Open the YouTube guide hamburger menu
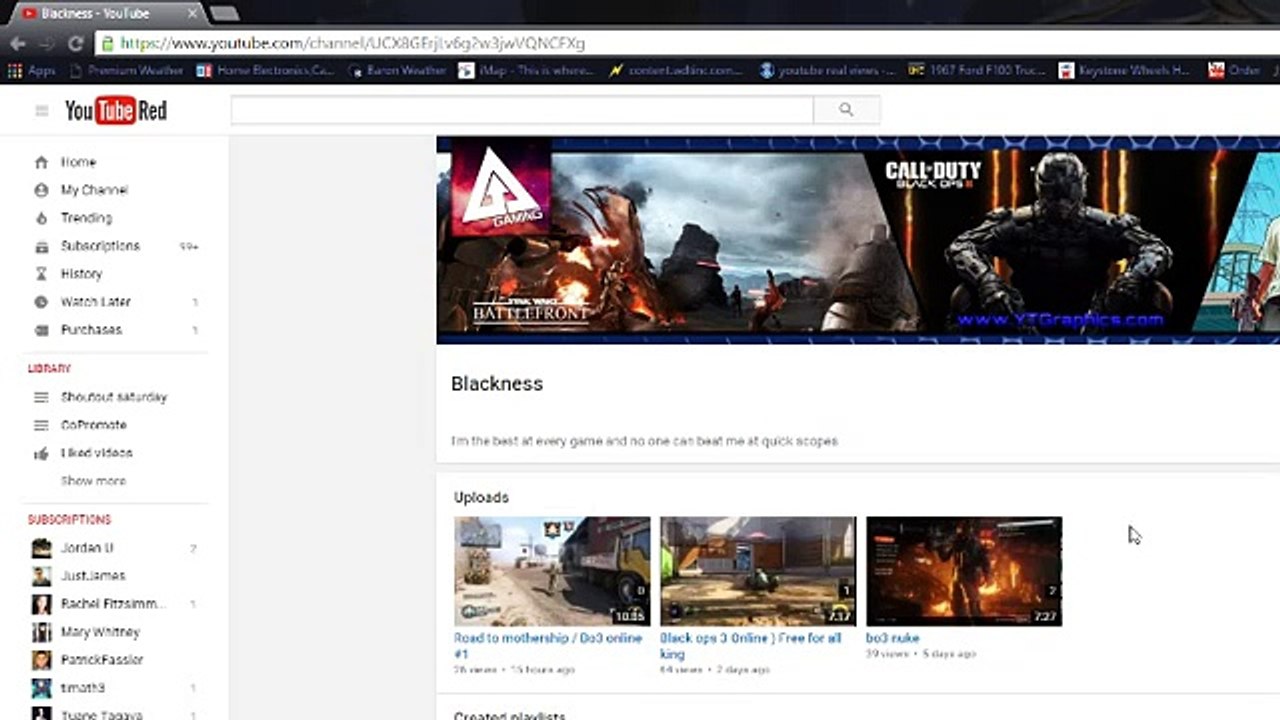Screen dimensions: 1280x720 [x=41, y=111]
